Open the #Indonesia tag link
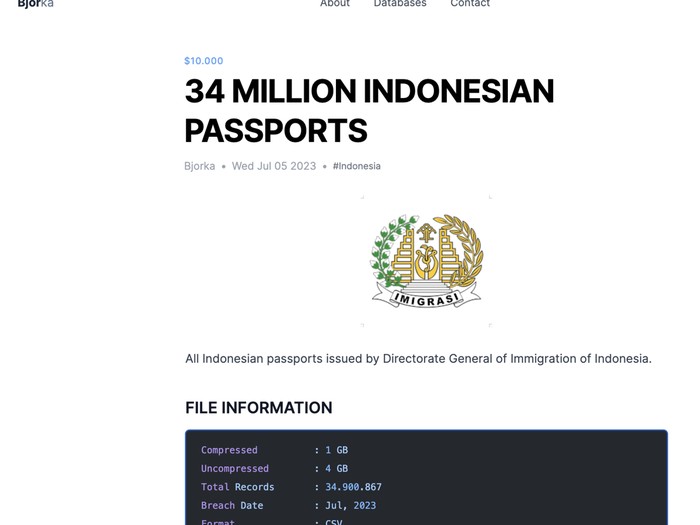700x525 pixels. (x=357, y=166)
